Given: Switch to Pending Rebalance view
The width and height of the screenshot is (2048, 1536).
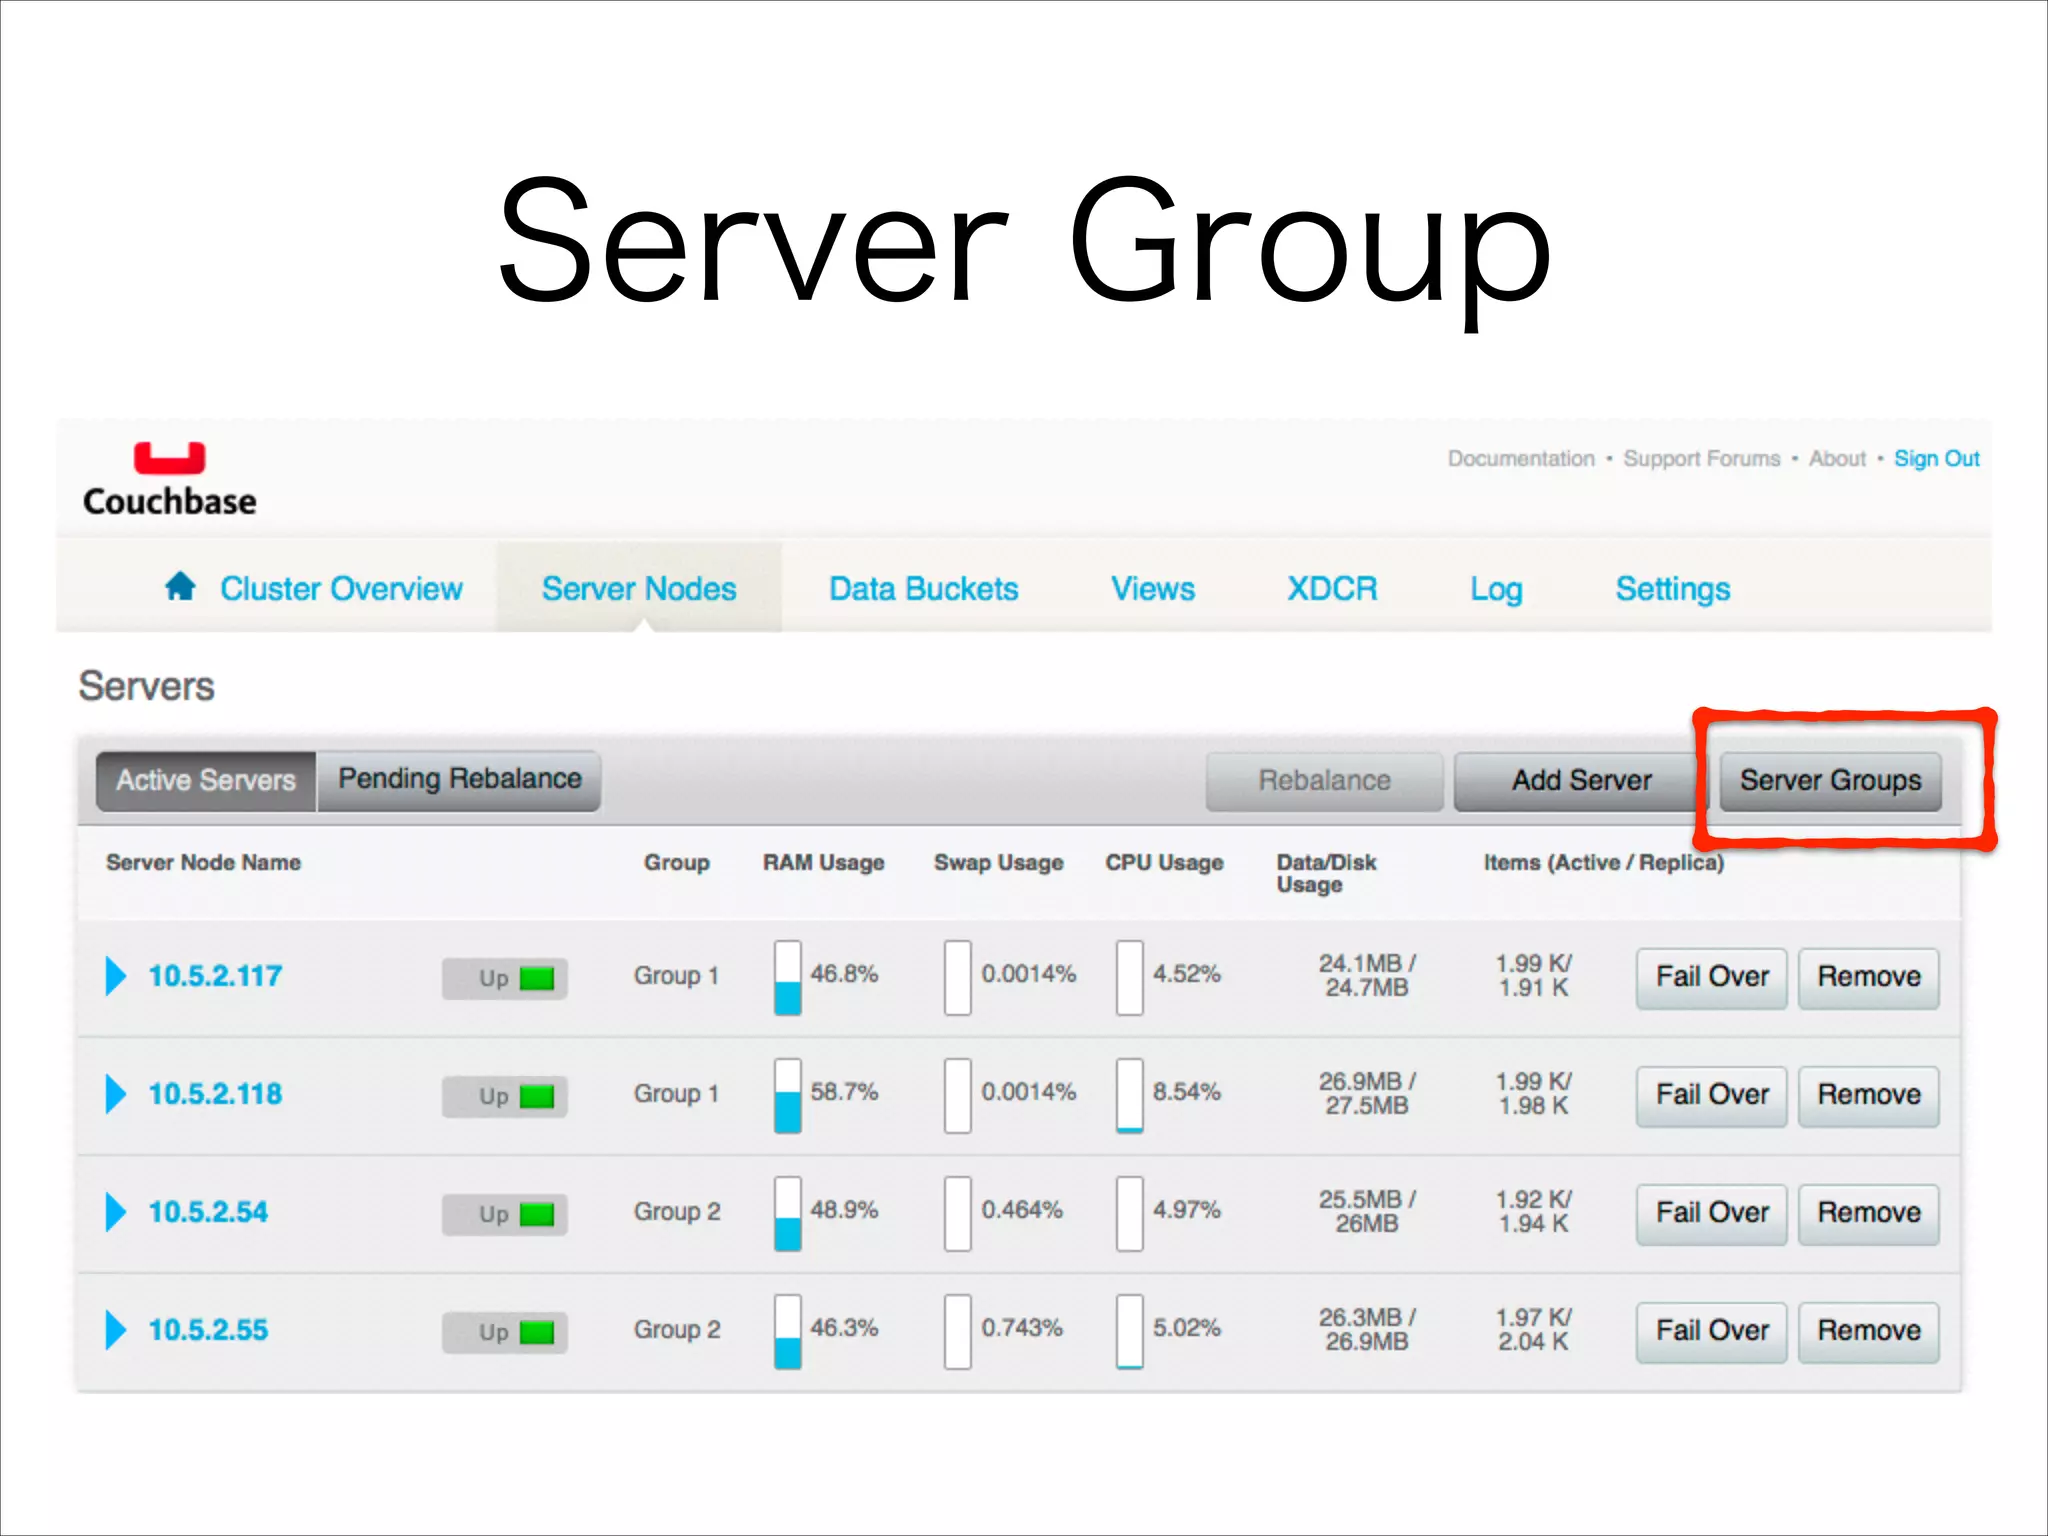Looking at the screenshot, I should pyautogui.click(x=459, y=780).
